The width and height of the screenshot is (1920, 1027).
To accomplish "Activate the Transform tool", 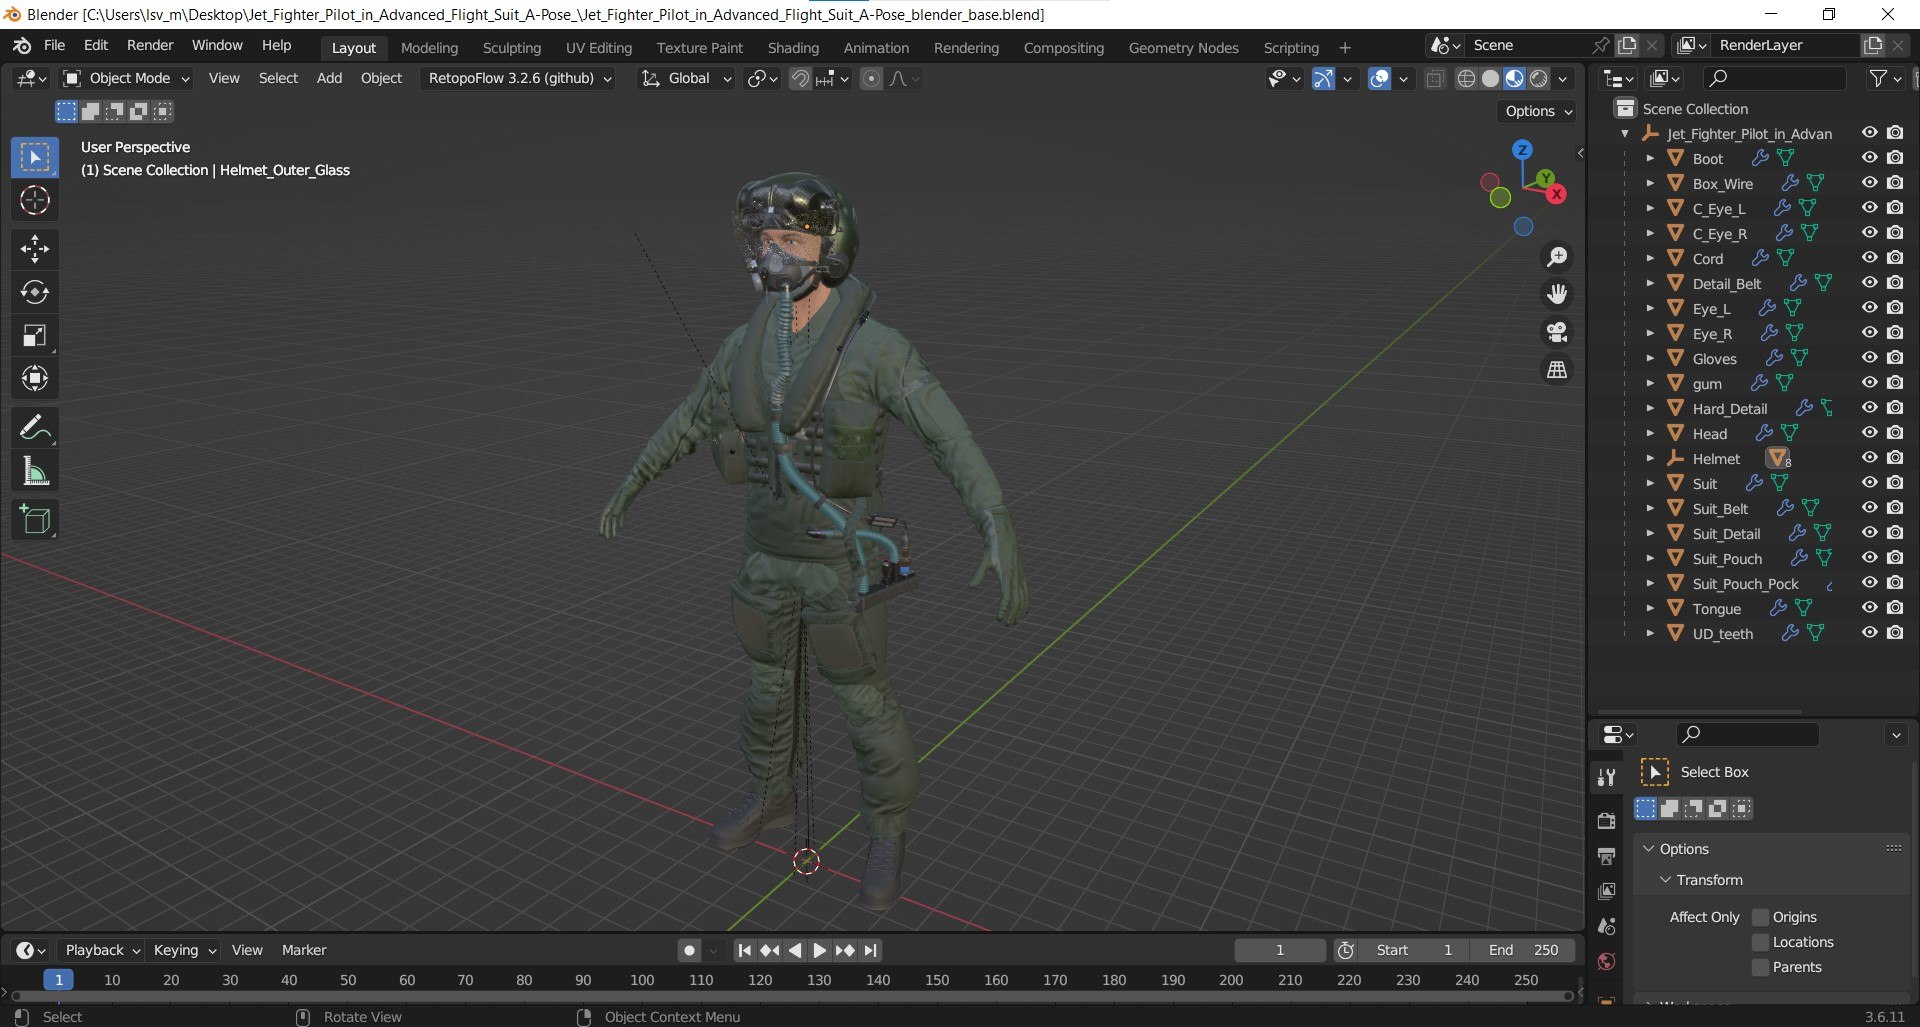I will [35, 379].
